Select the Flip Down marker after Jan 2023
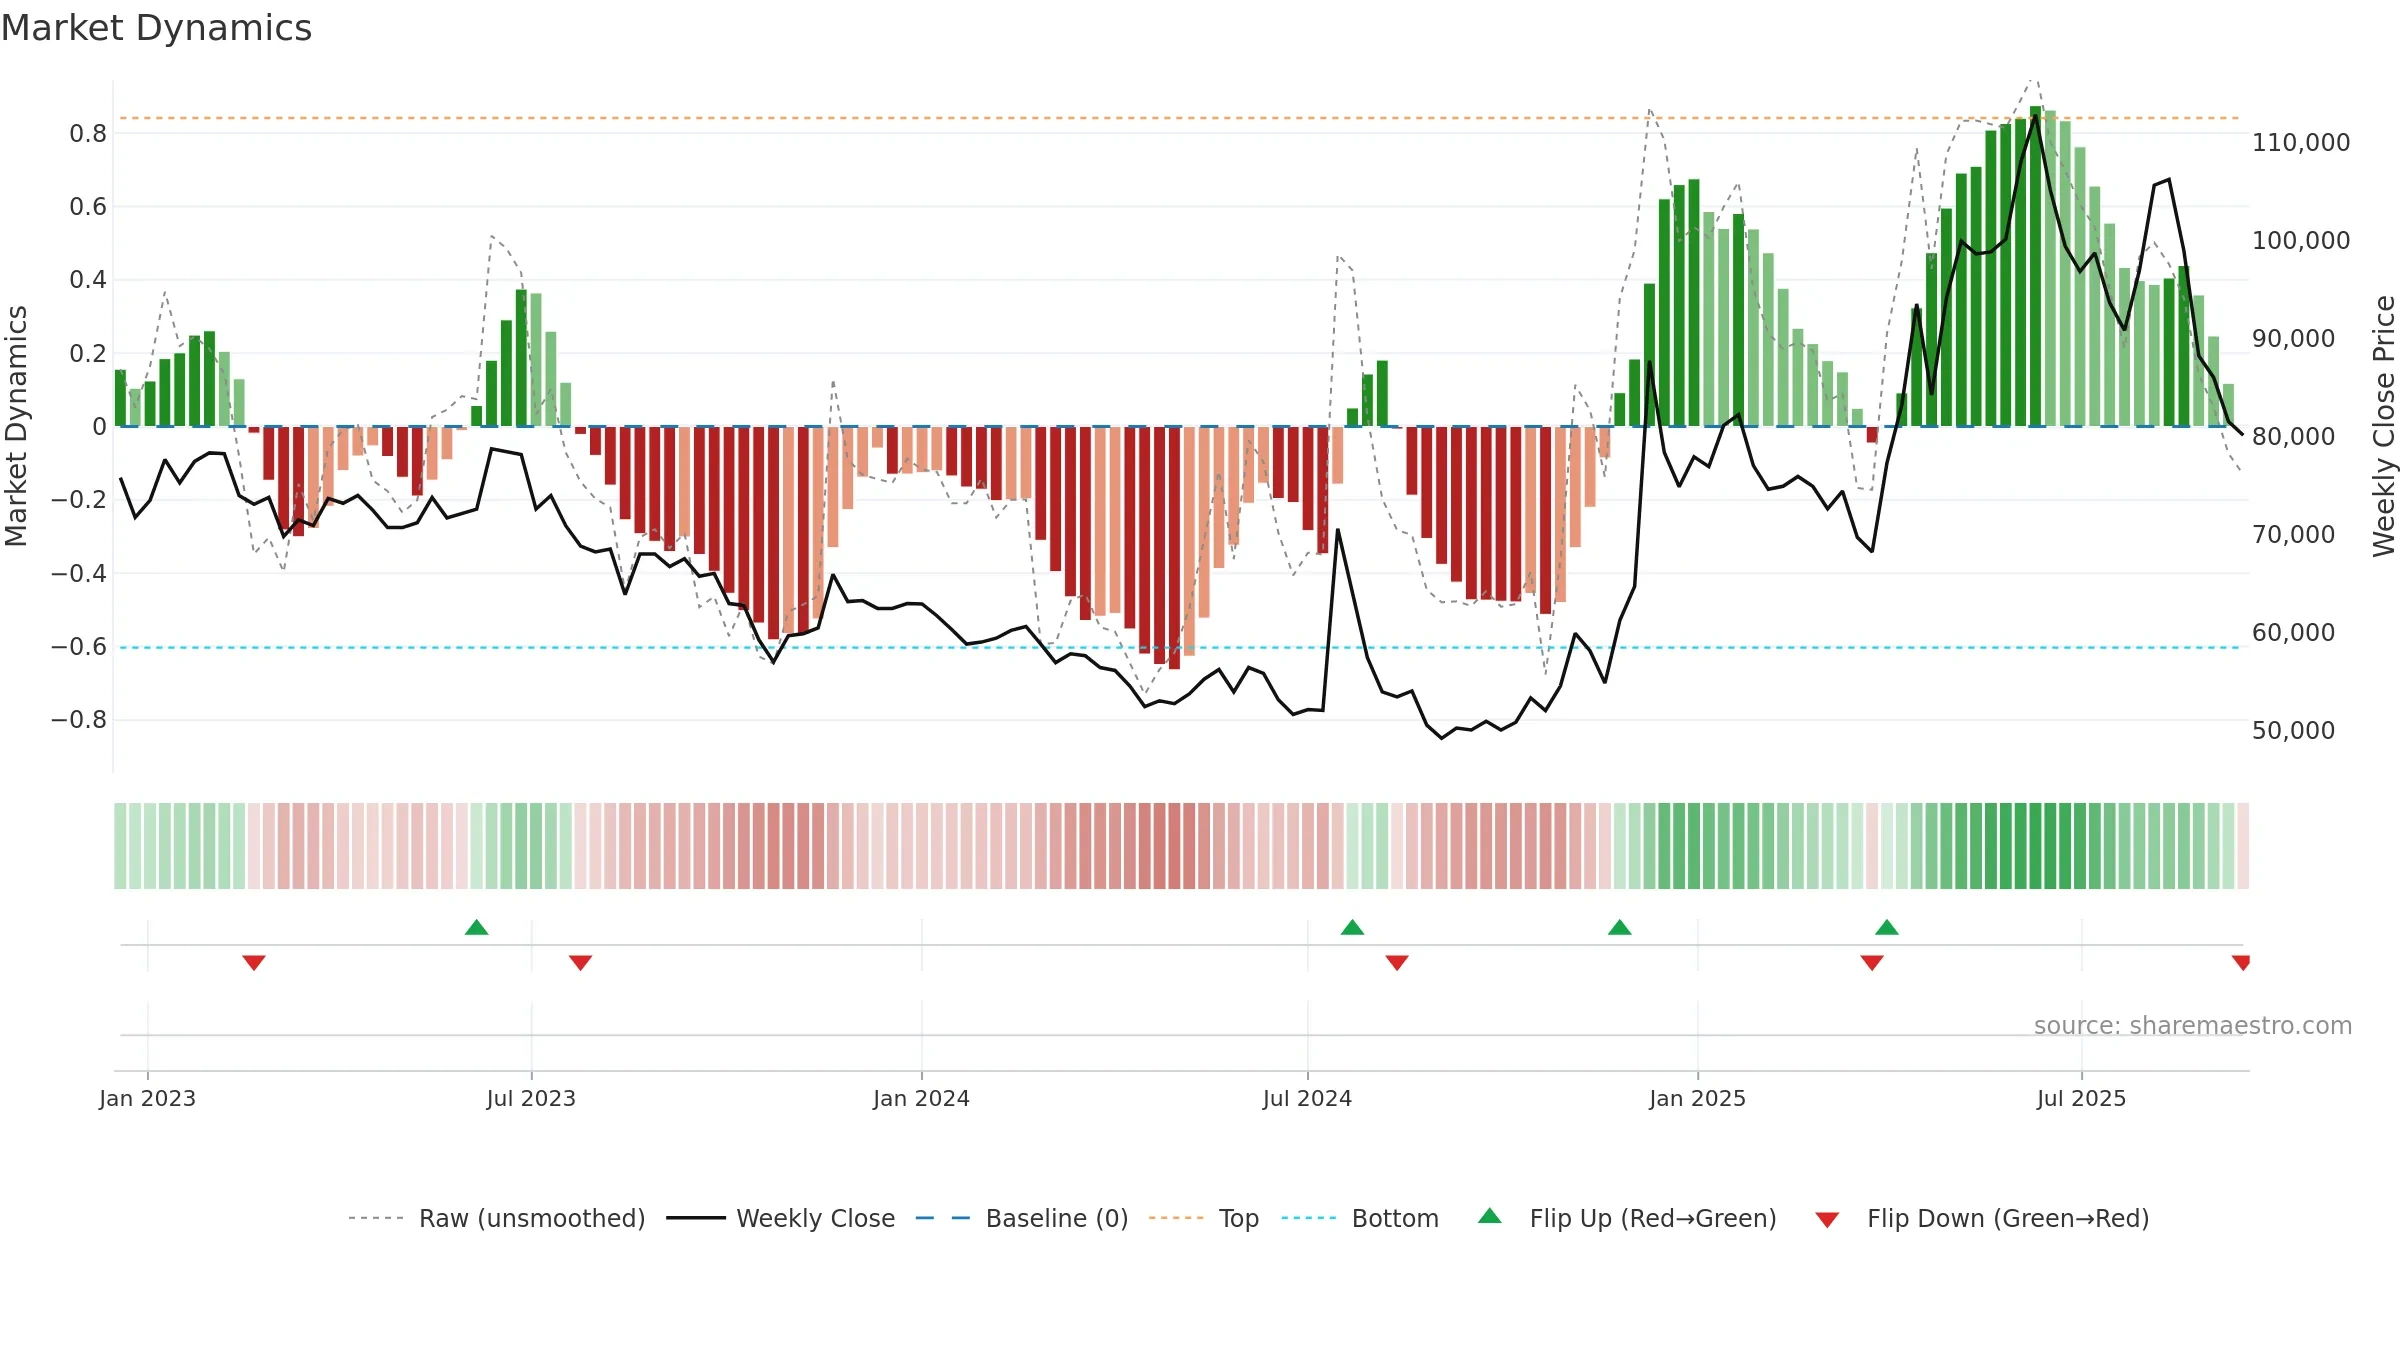The image size is (2400, 1350). (x=254, y=962)
